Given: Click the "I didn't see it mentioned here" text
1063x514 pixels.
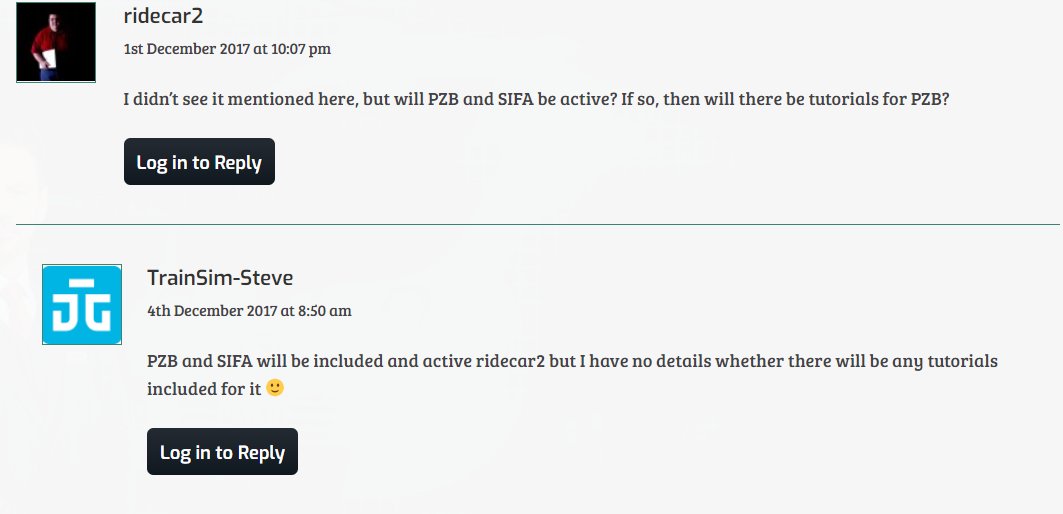Looking at the screenshot, I should pyautogui.click(x=238, y=100).
